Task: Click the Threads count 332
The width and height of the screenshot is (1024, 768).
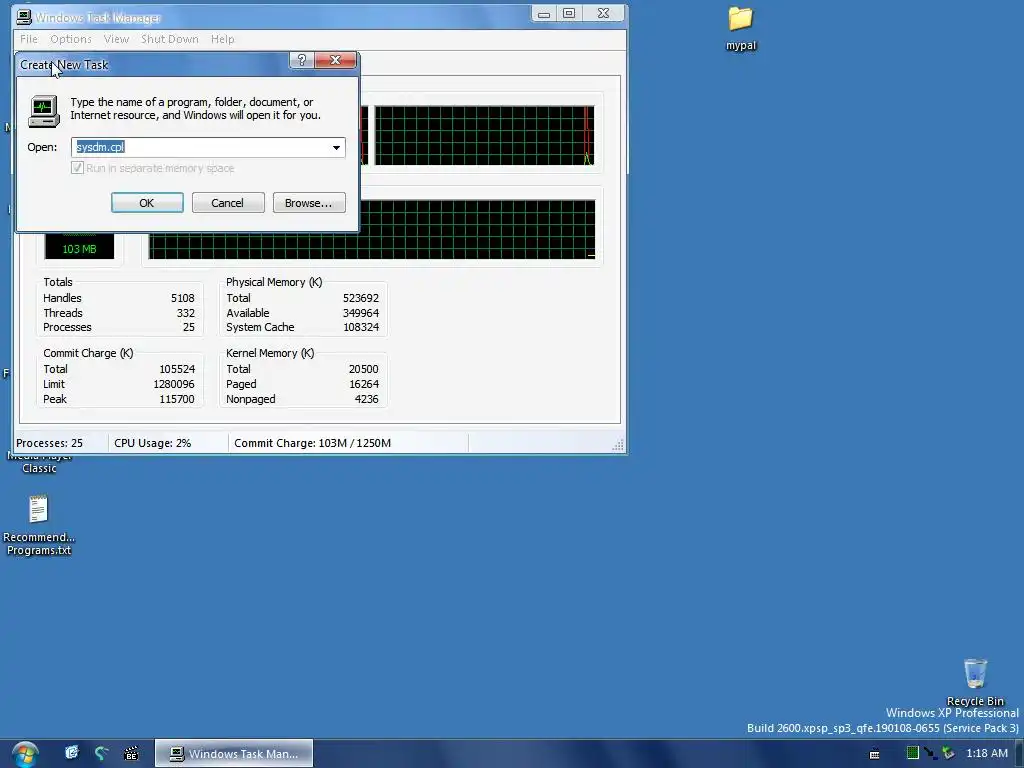Action: tap(185, 313)
